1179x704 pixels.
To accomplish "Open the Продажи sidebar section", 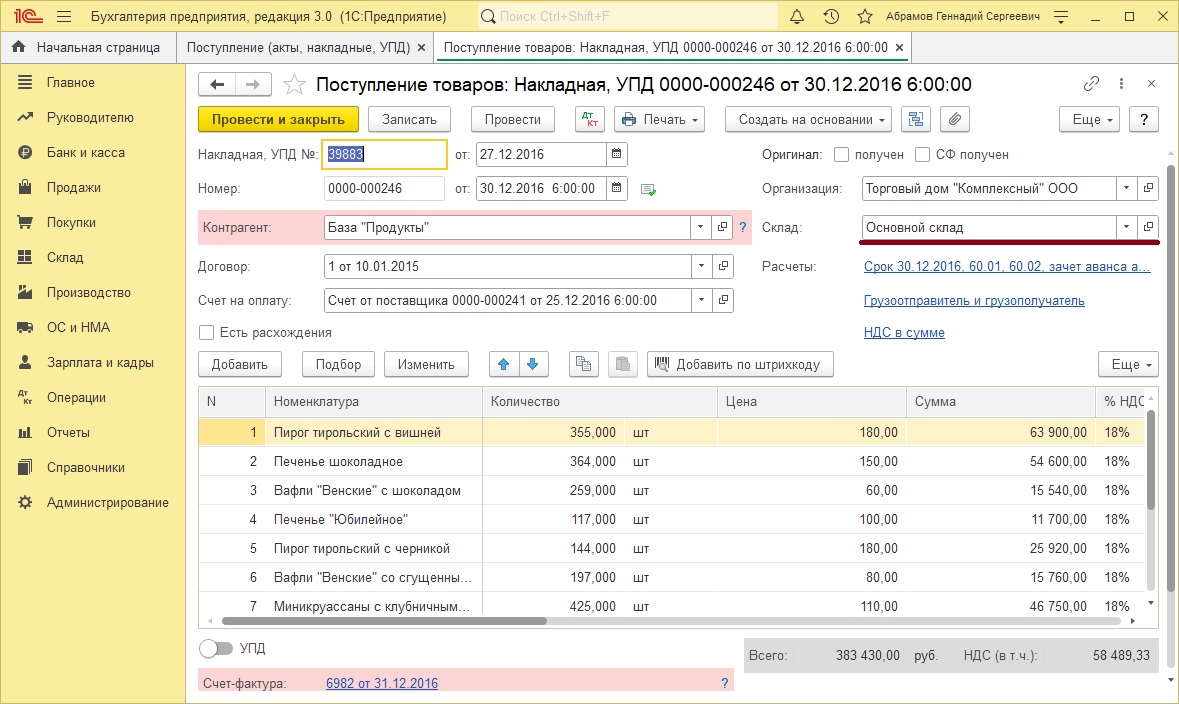I will [x=73, y=187].
